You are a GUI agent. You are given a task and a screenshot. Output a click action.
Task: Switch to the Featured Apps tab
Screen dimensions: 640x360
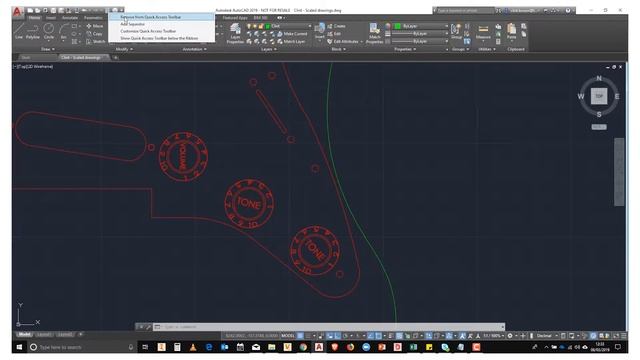coord(235,18)
